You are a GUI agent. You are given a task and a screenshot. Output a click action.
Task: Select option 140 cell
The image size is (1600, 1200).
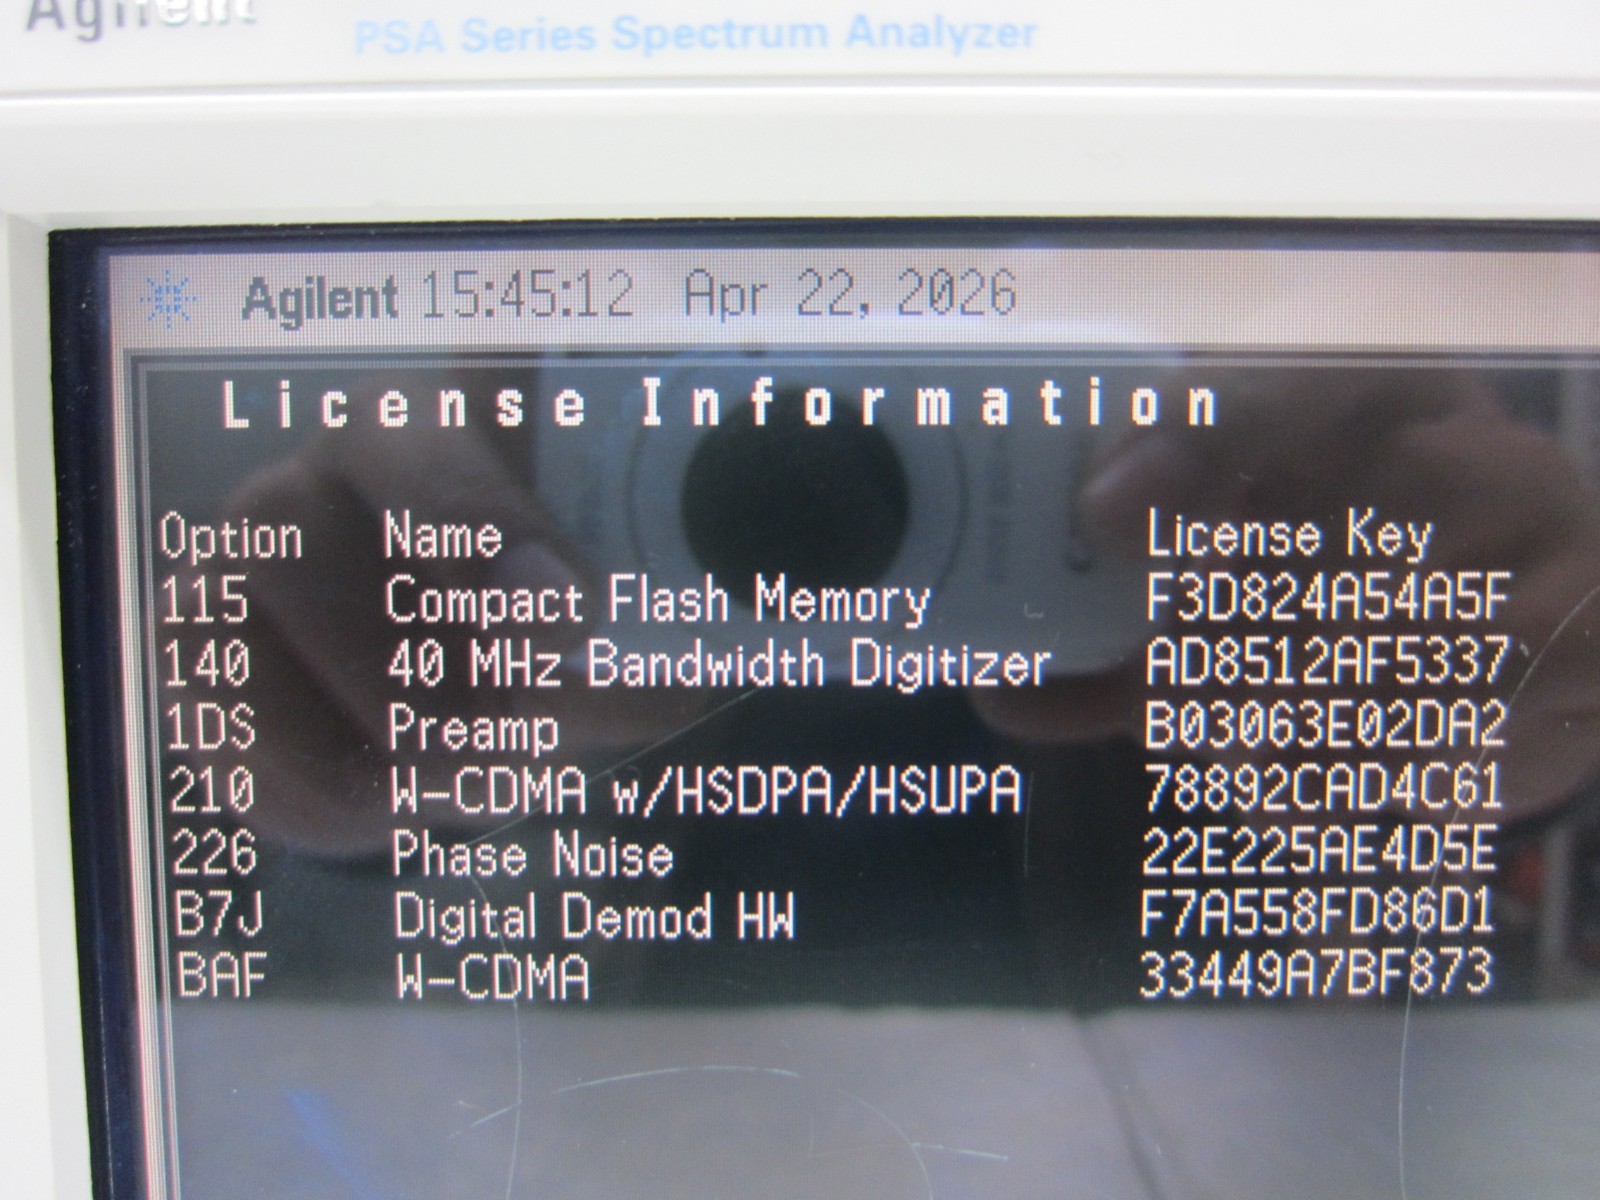[208, 663]
